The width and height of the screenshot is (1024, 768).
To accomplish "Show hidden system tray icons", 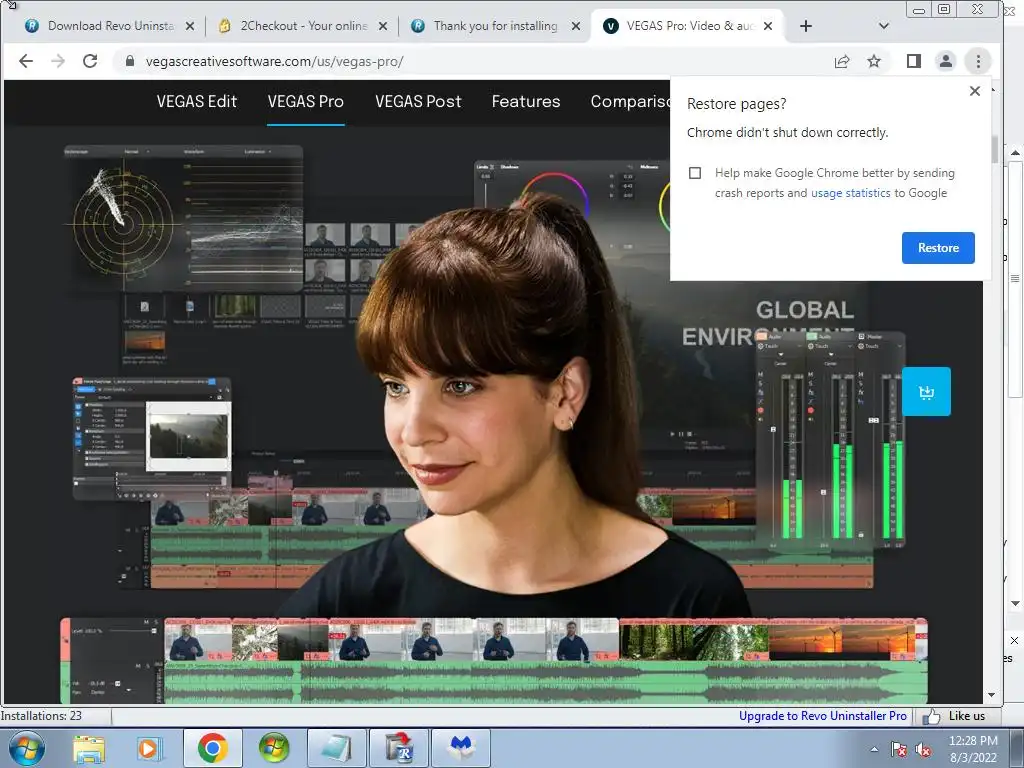I will click(874, 749).
